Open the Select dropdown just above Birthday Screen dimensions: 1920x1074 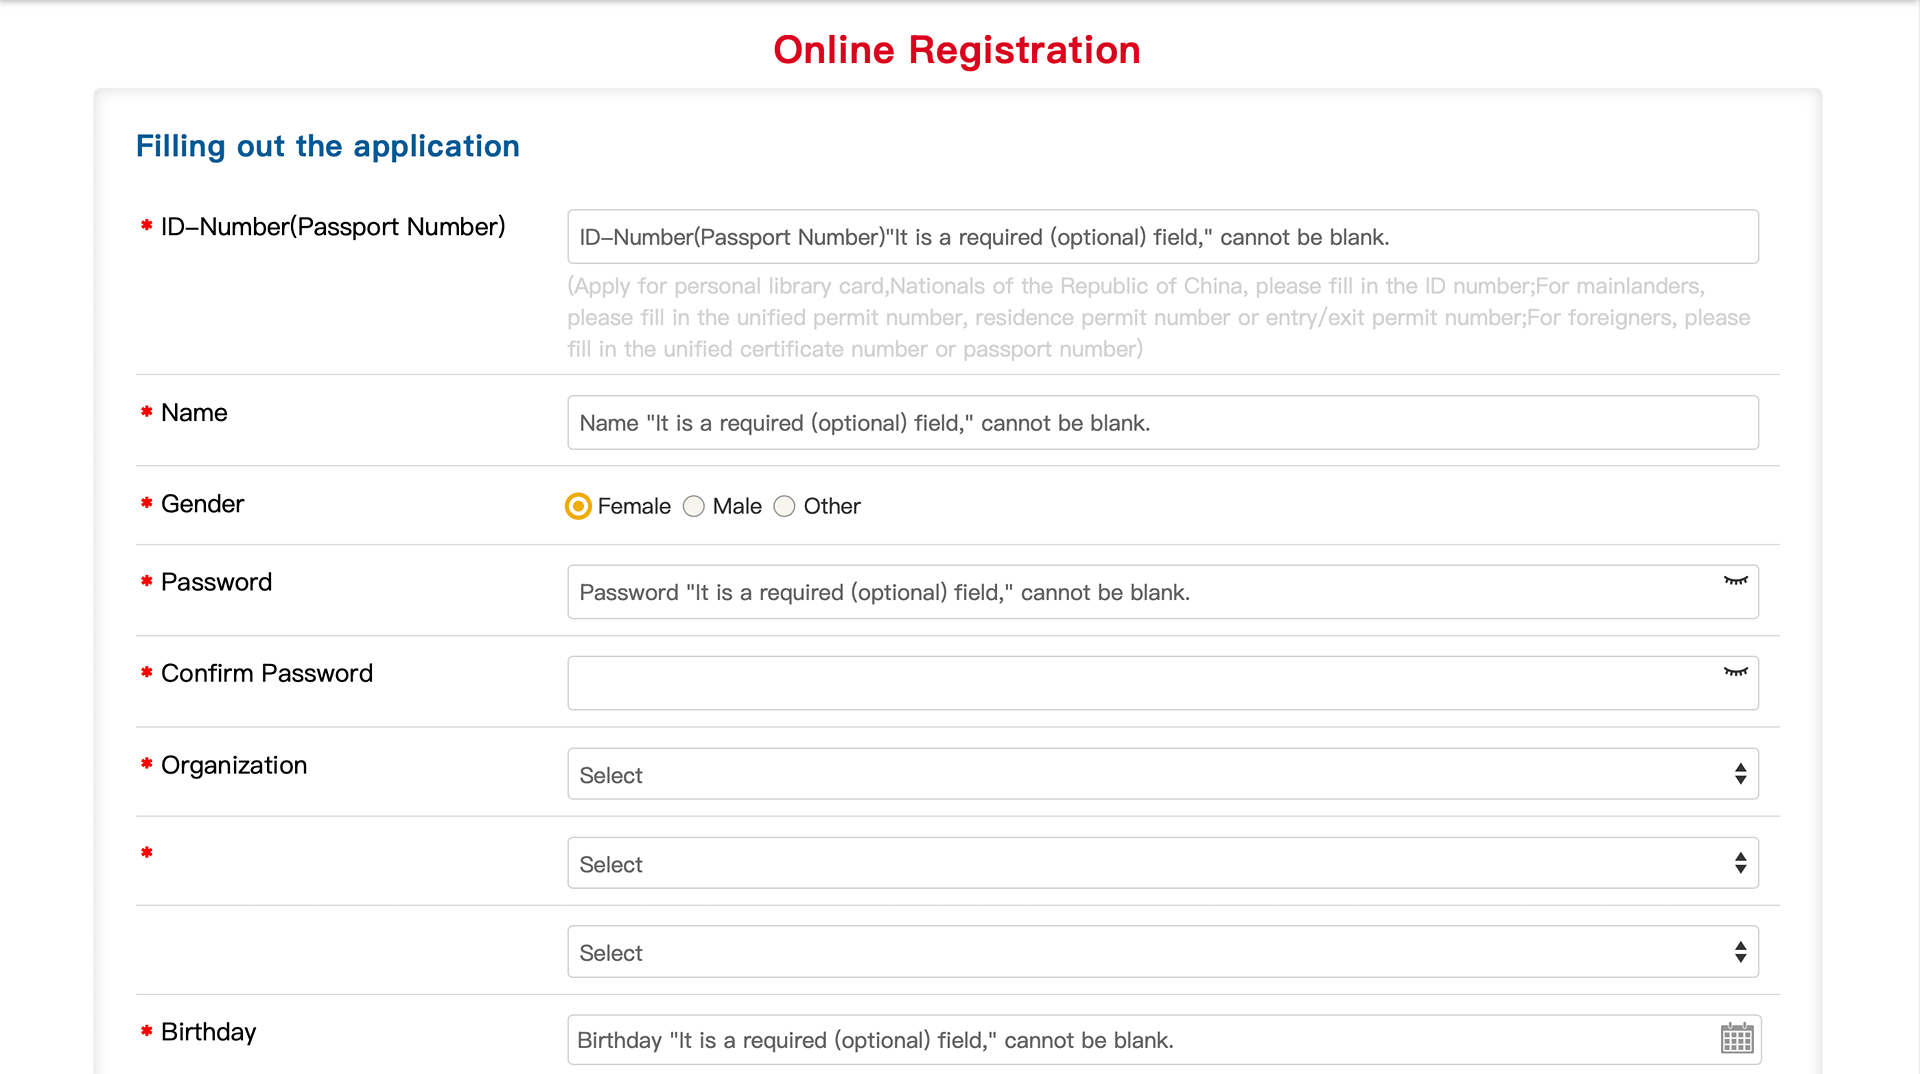[x=1162, y=952]
